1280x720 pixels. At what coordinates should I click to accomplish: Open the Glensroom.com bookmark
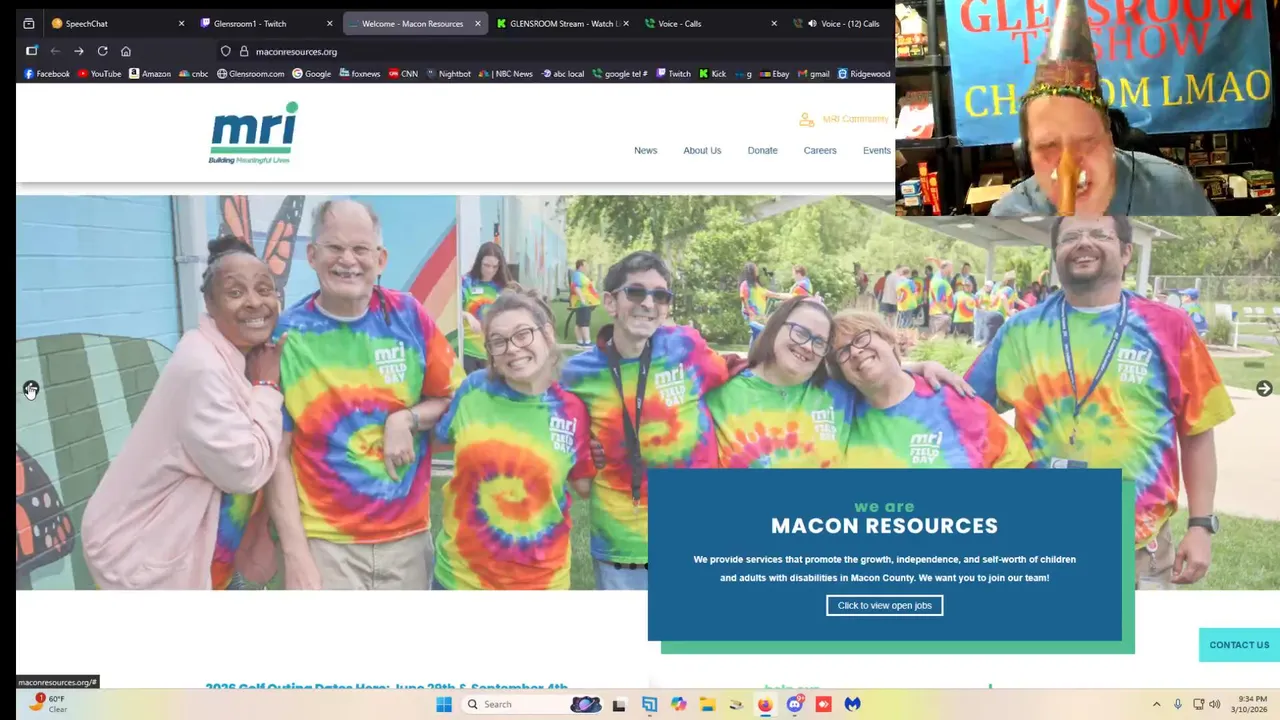(x=250, y=73)
